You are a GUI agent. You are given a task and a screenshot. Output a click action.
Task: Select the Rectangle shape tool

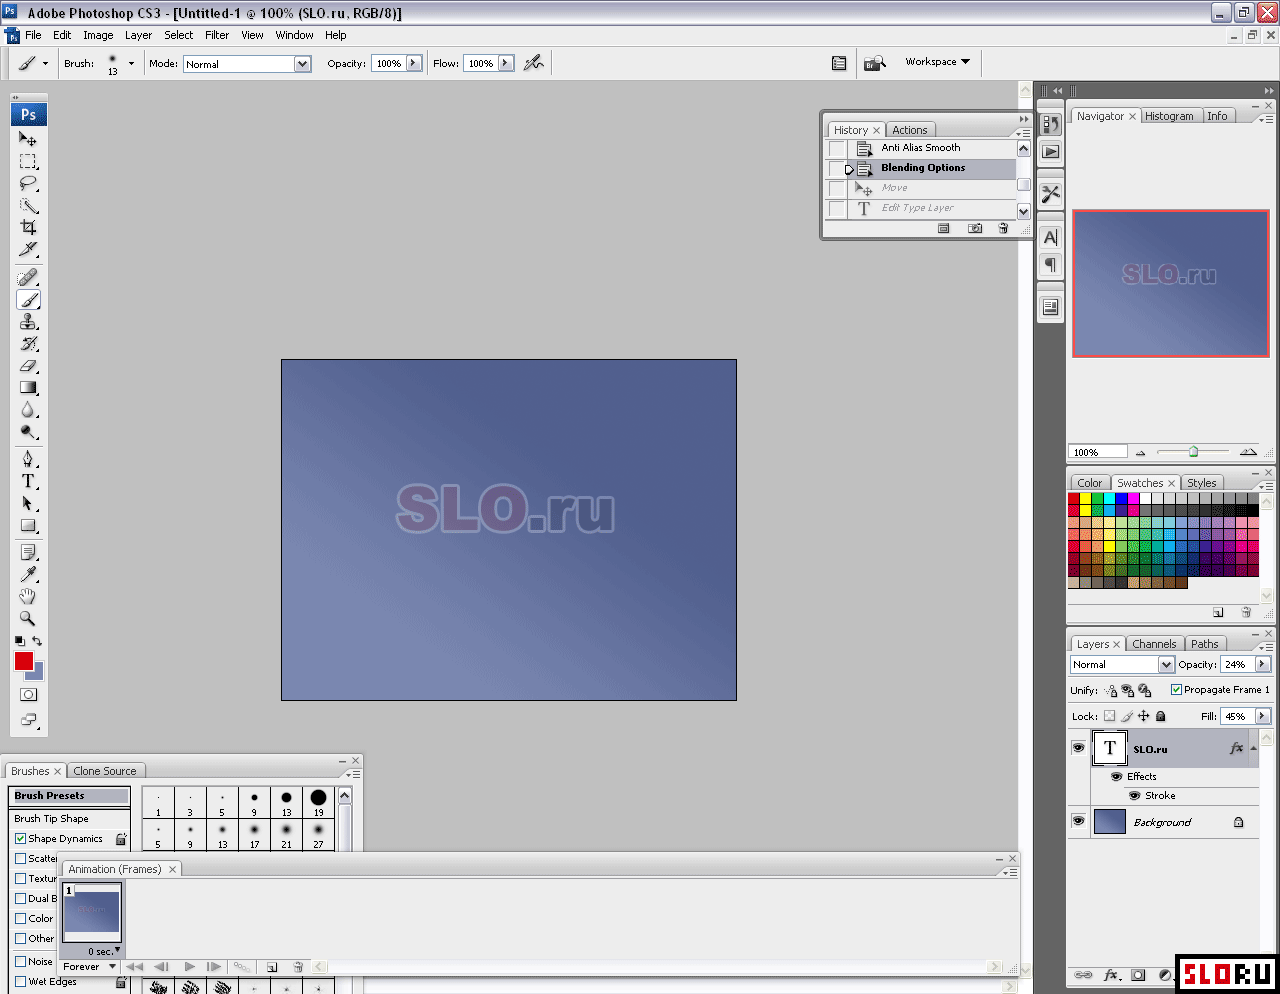28,525
